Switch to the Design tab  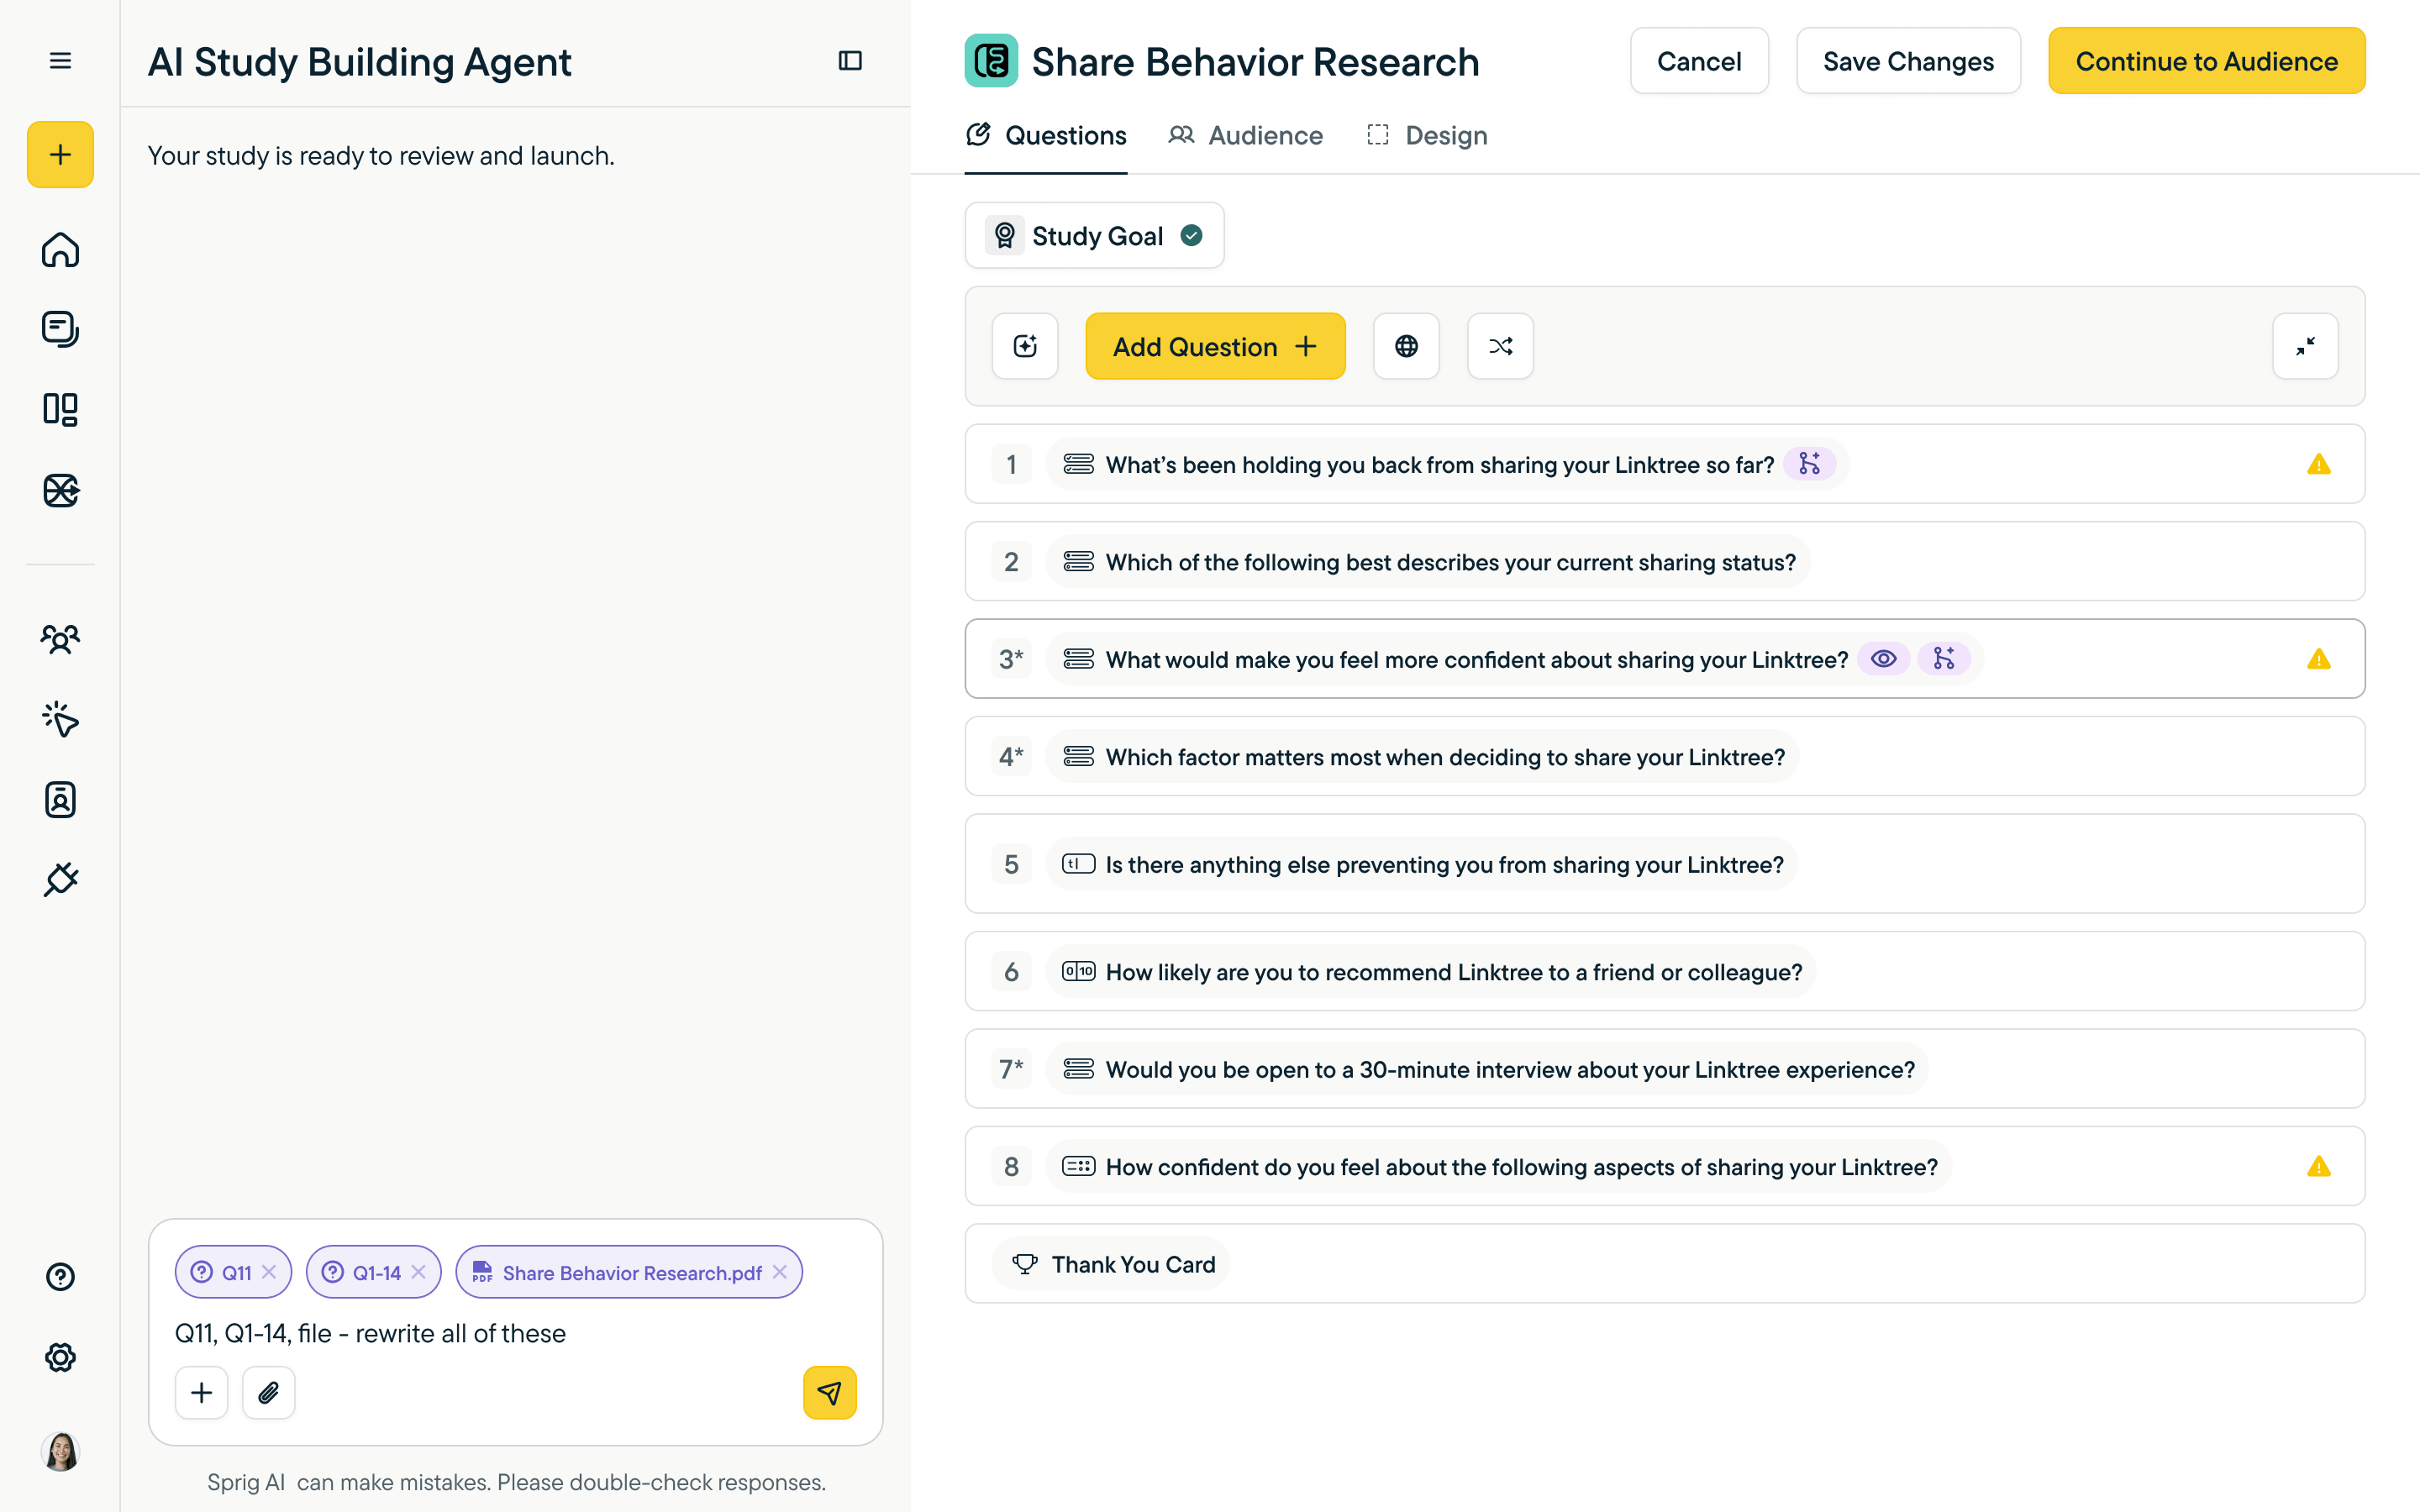click(1427, 135)
